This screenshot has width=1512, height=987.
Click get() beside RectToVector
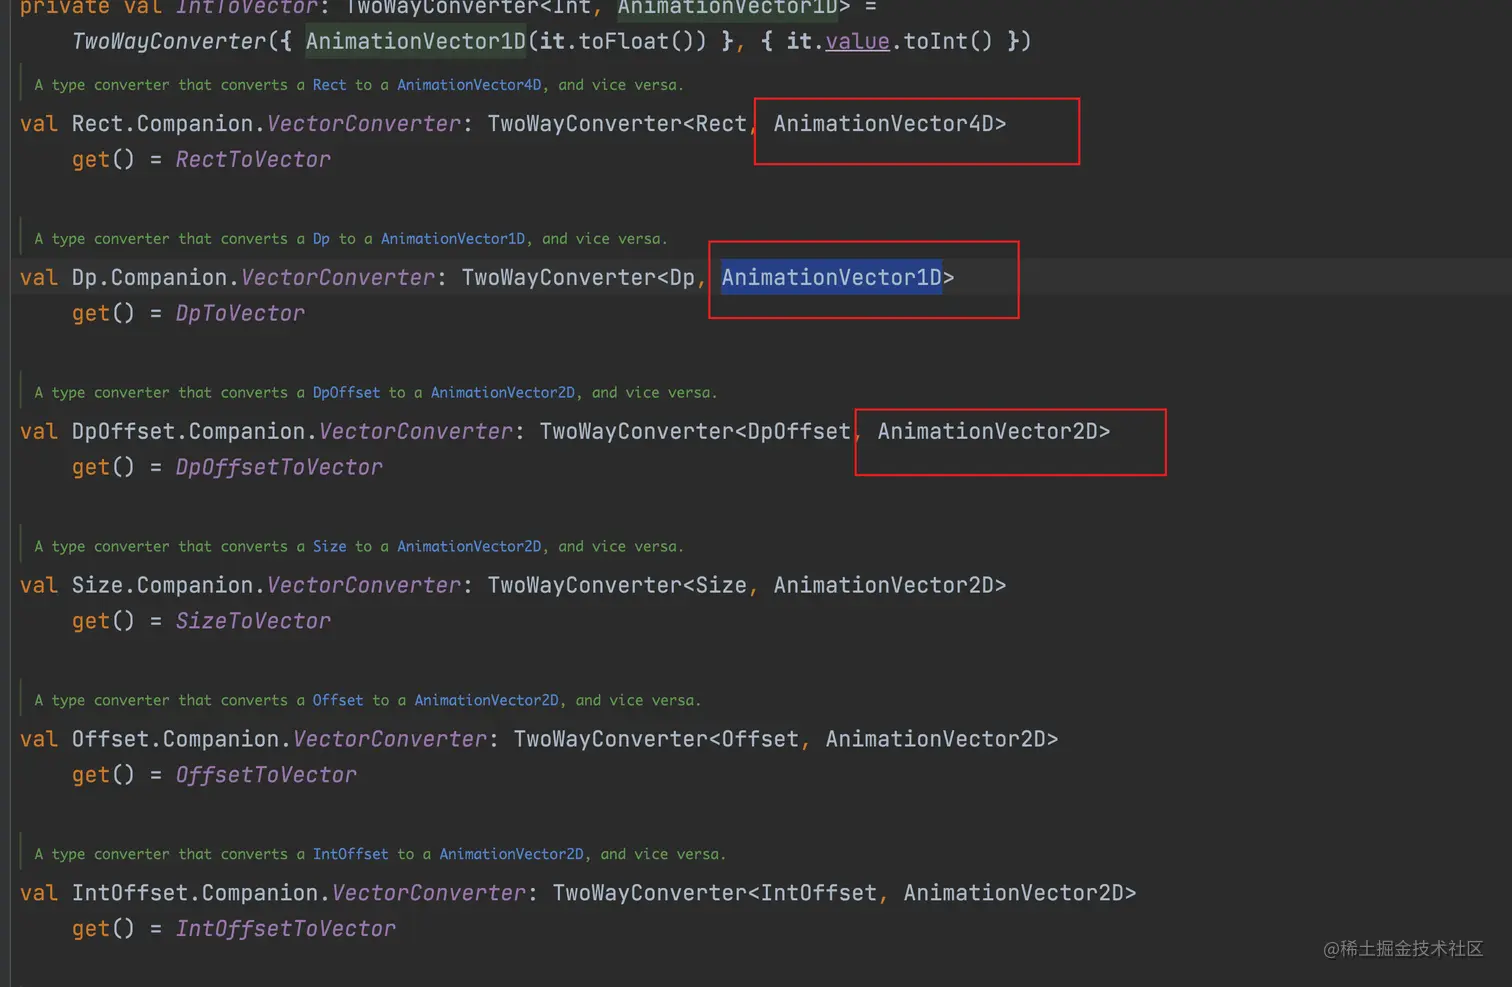click(x=103, y=160)
